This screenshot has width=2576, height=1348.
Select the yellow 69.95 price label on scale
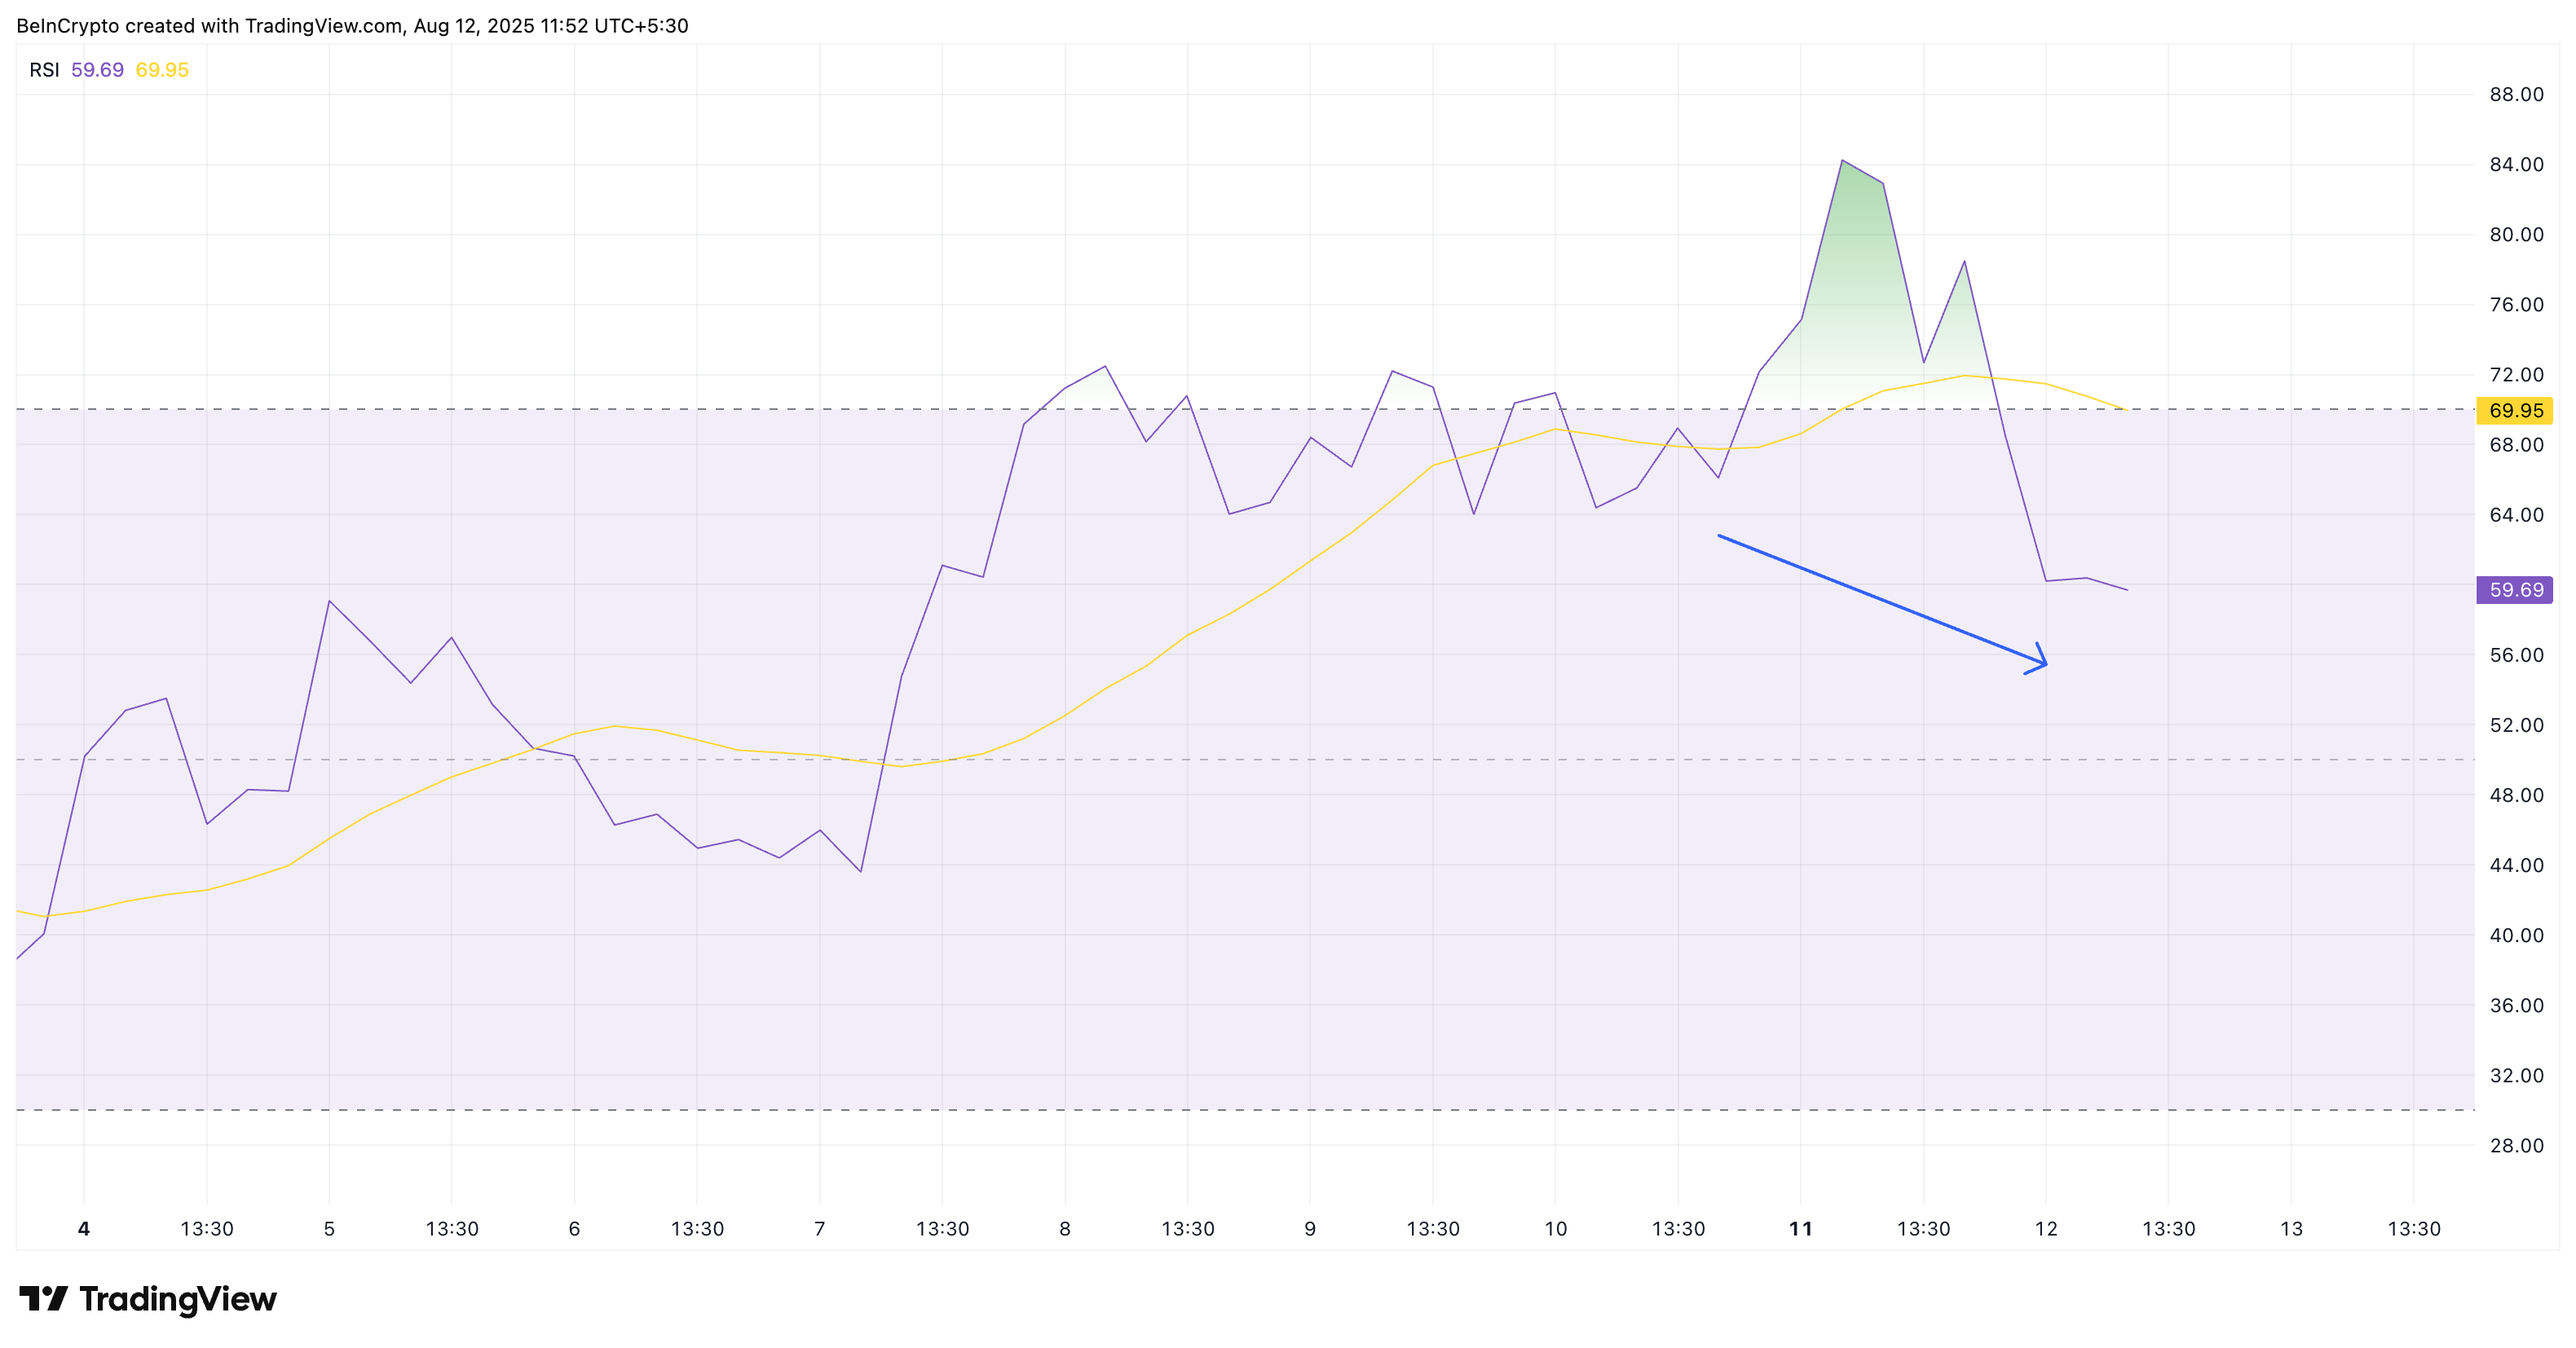[x=2519, y=410]
